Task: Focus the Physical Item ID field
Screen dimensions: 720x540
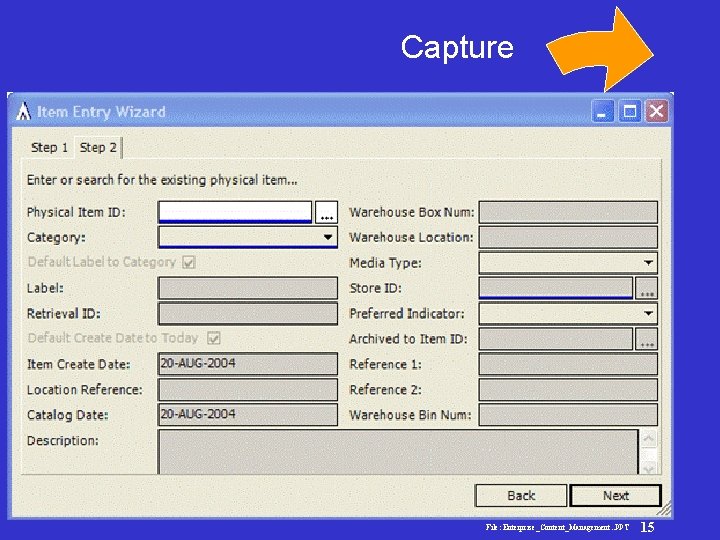Action: click(235, 212)
